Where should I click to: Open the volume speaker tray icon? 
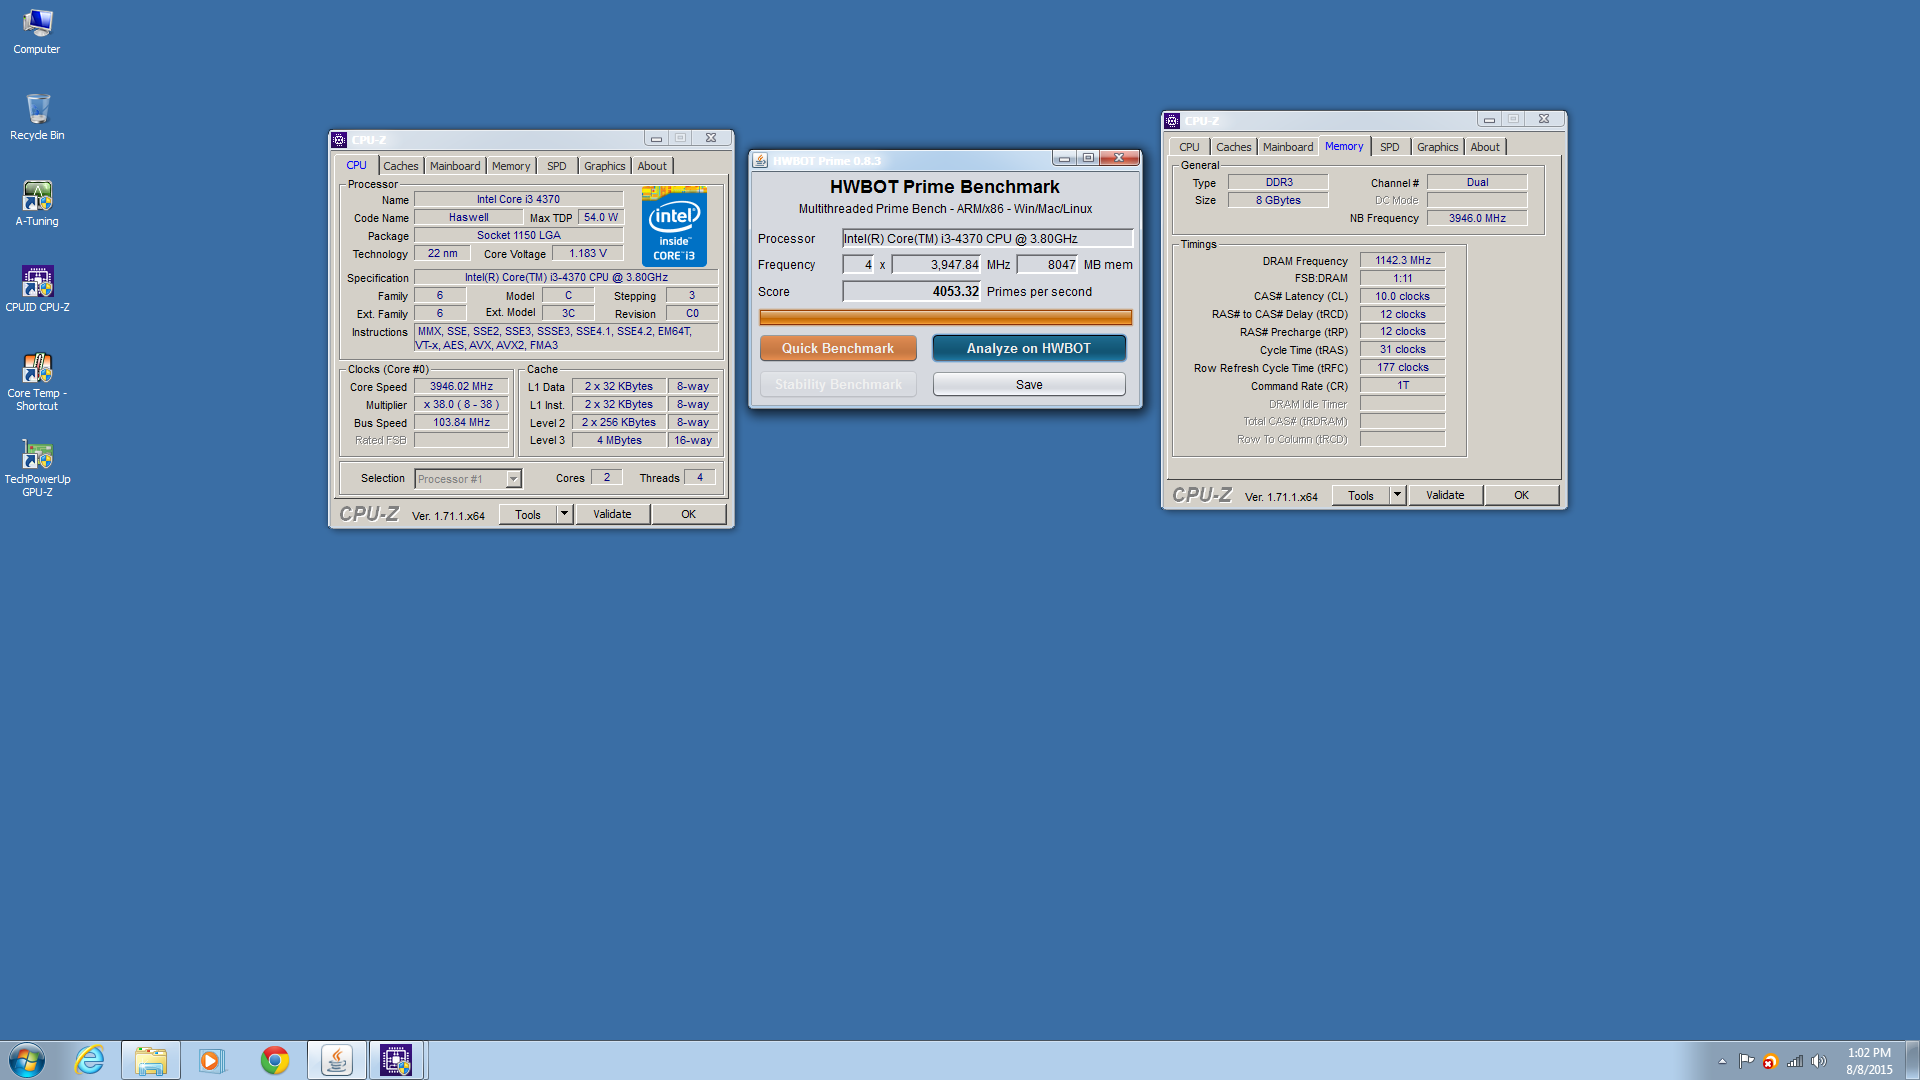tap(1819, 1061)
